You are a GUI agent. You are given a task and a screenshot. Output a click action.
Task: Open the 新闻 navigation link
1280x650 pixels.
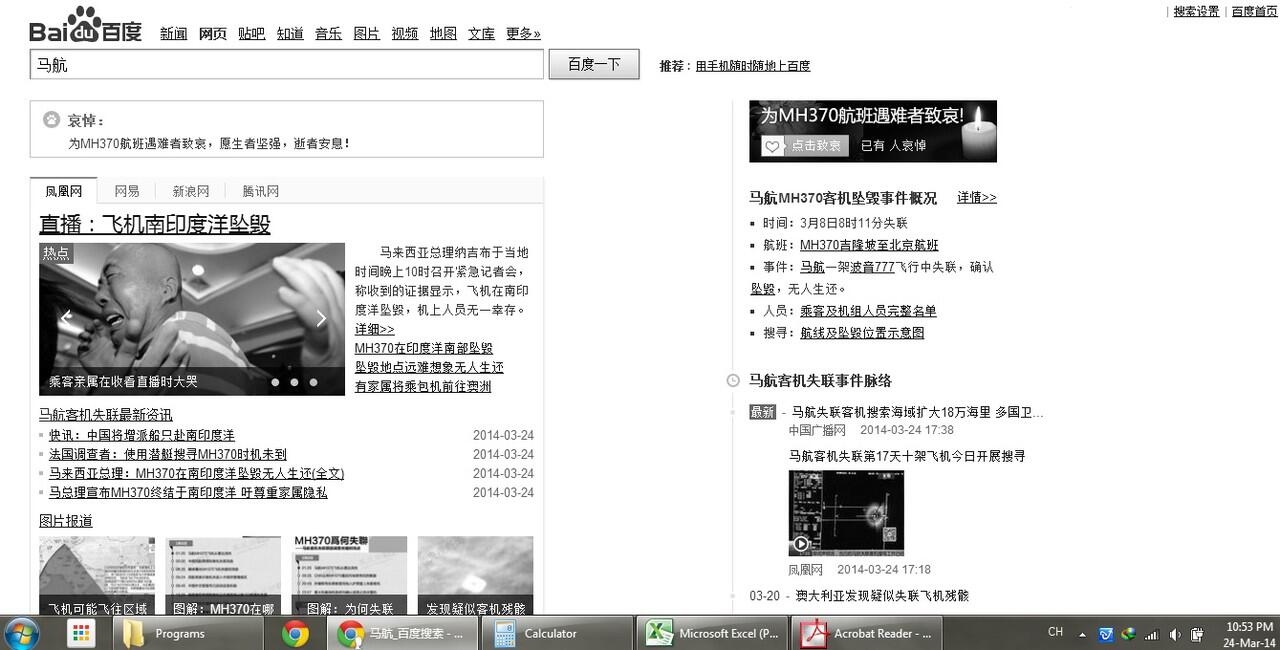click(x=174, y=34)
